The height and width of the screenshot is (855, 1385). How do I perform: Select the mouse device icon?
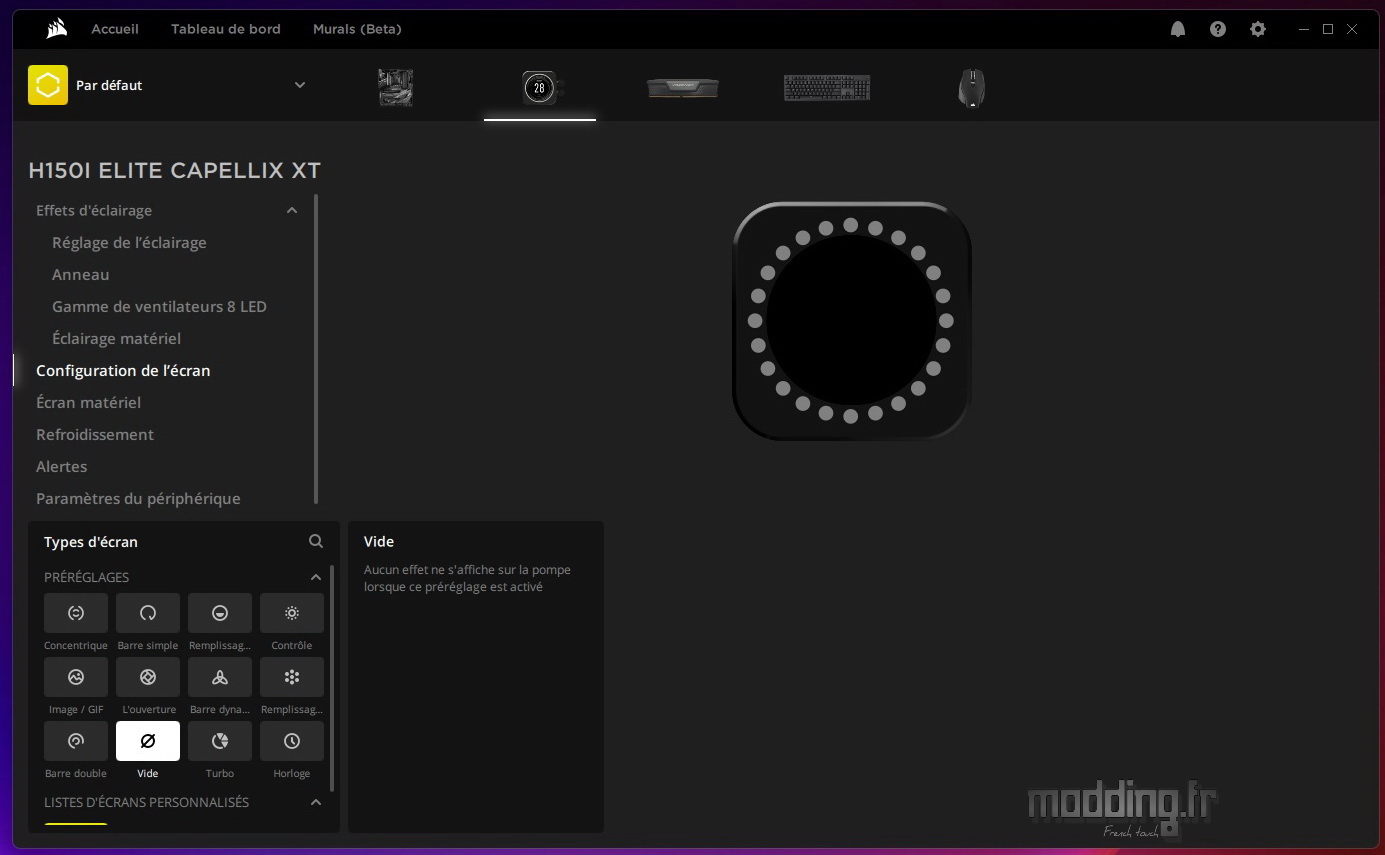coord(971,87)
